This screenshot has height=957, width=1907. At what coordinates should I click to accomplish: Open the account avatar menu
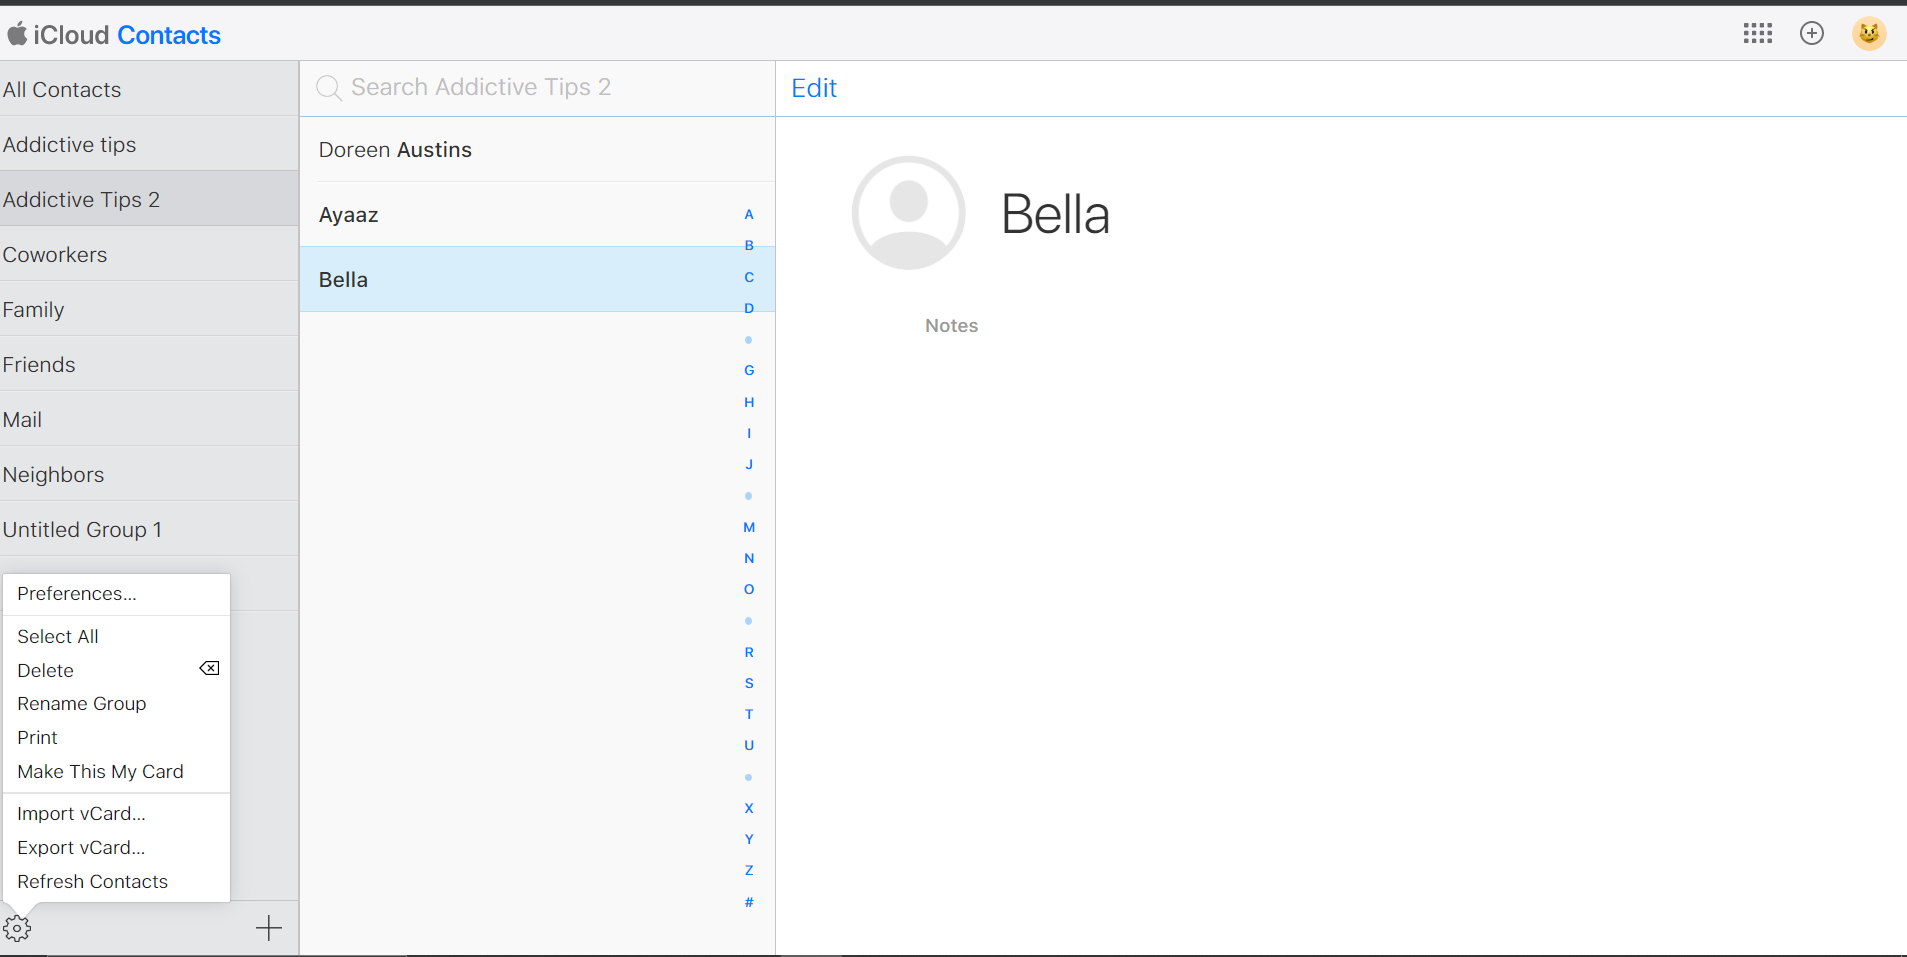pyautogui.click(x=1868, y=33)
